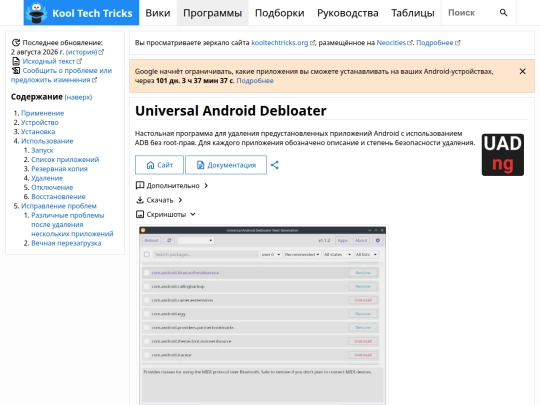The image size is (540, 405).
Task: Go to Вечная перезагрузка subsection
Action: point(66,243)
